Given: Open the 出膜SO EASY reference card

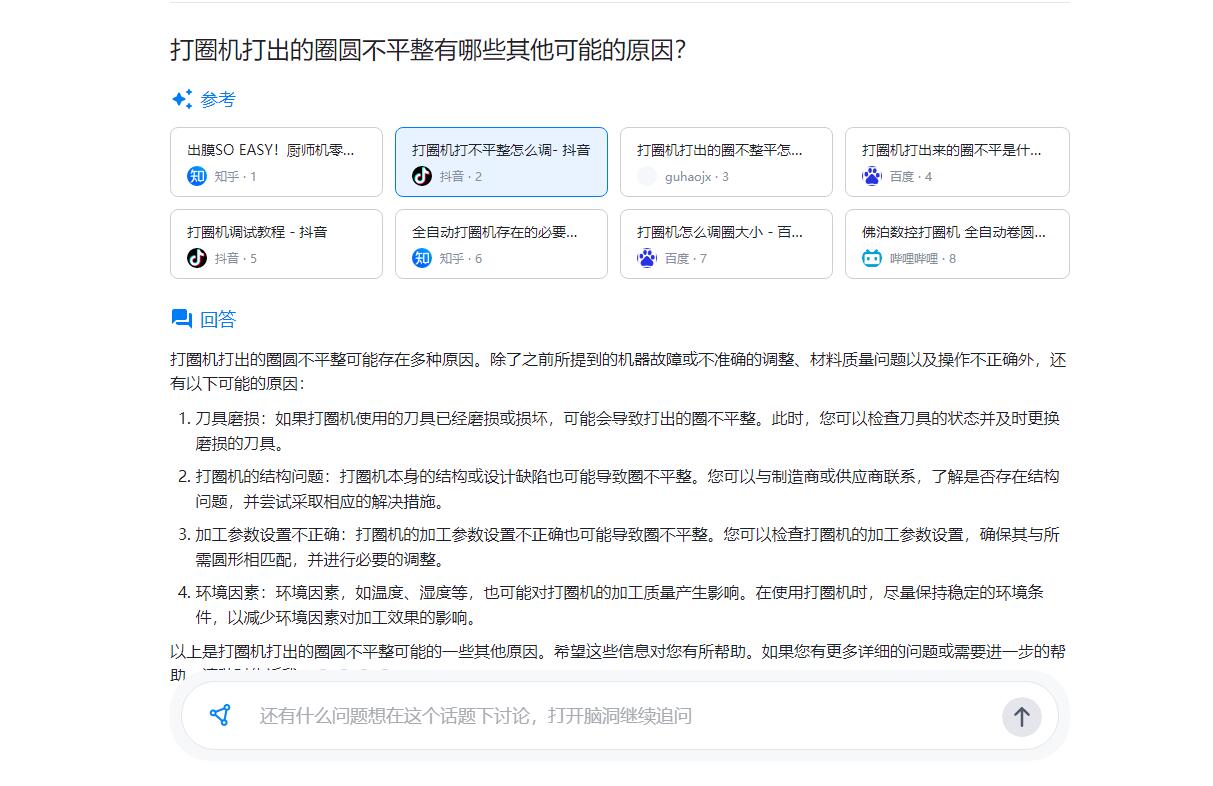Looking at the screenshot, I should [x=276, y=162].
